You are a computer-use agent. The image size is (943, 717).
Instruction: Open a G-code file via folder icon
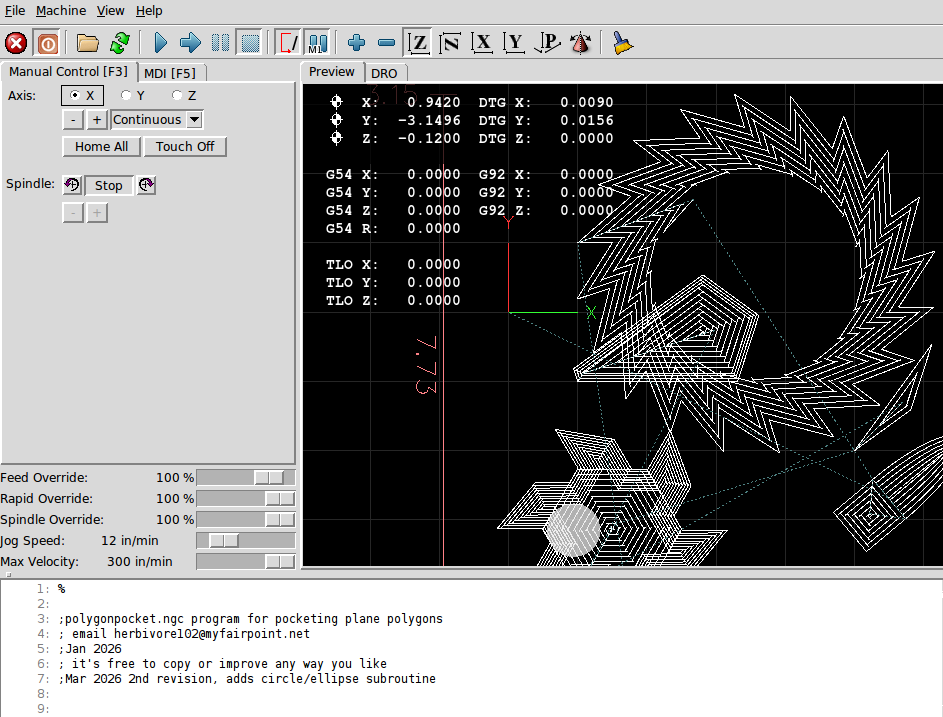pyautogui.click(x=88, y=43)
